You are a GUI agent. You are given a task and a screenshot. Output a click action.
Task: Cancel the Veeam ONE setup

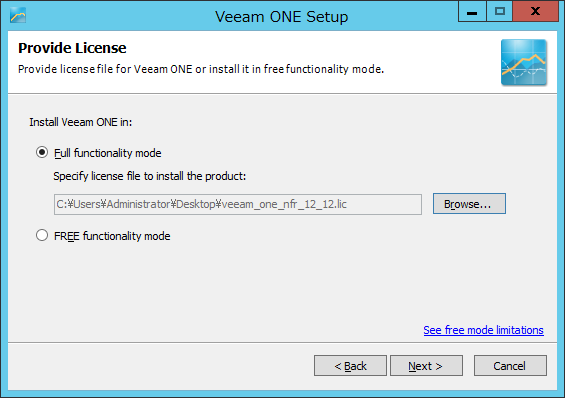point(510,366)
